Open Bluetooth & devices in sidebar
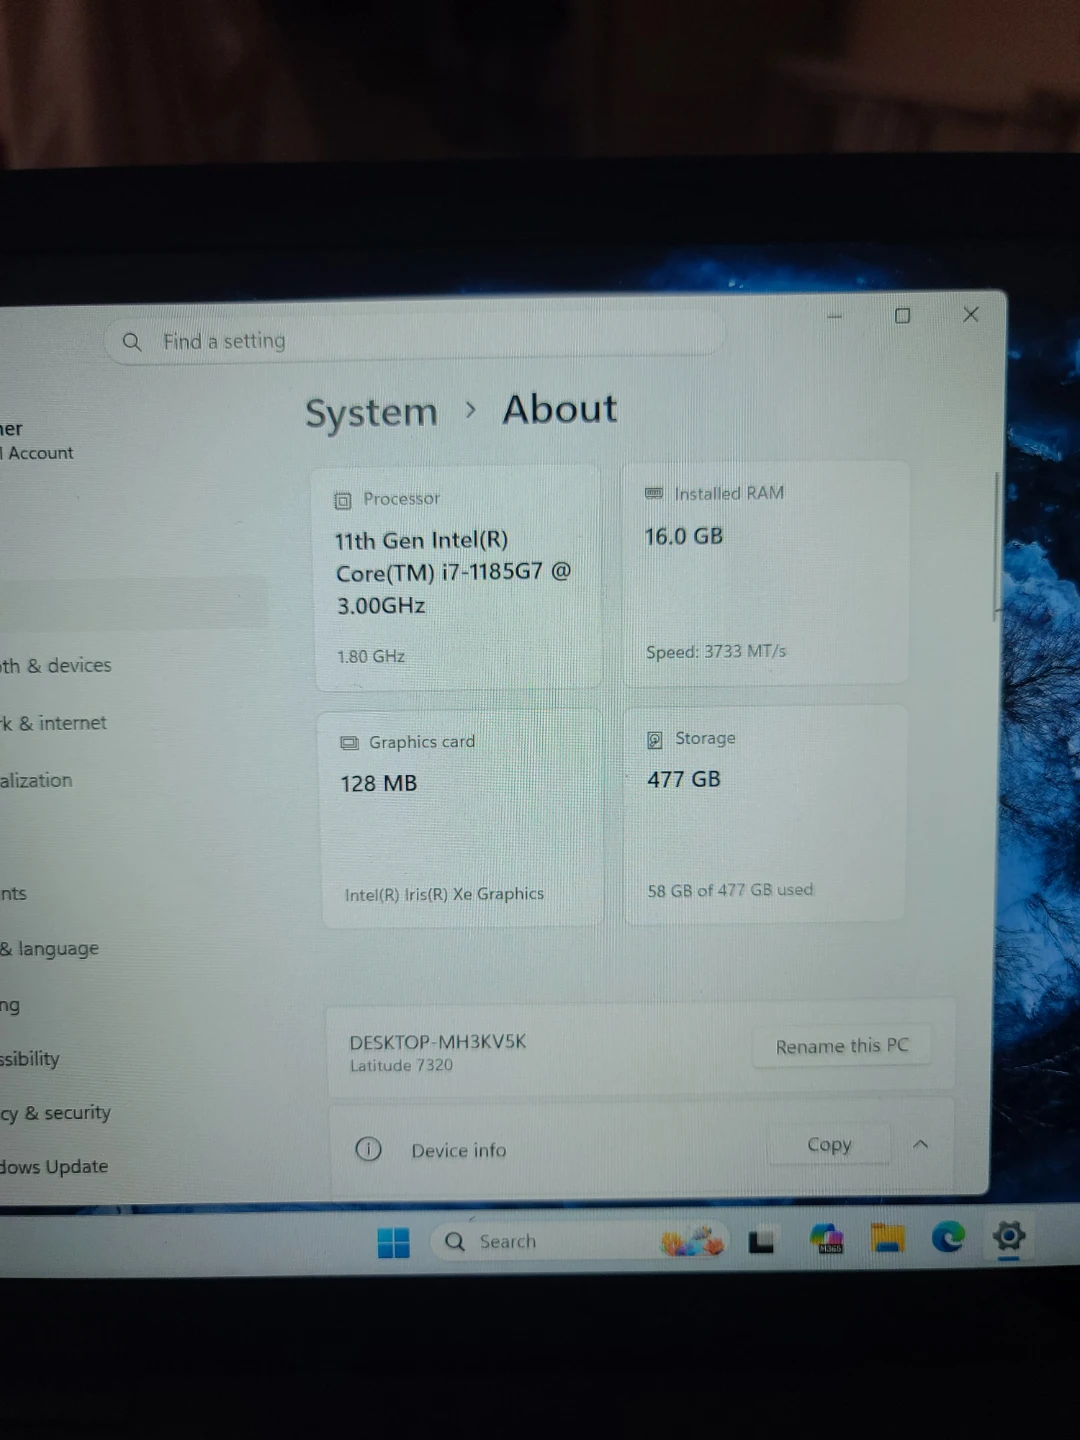 coord(55,665)
